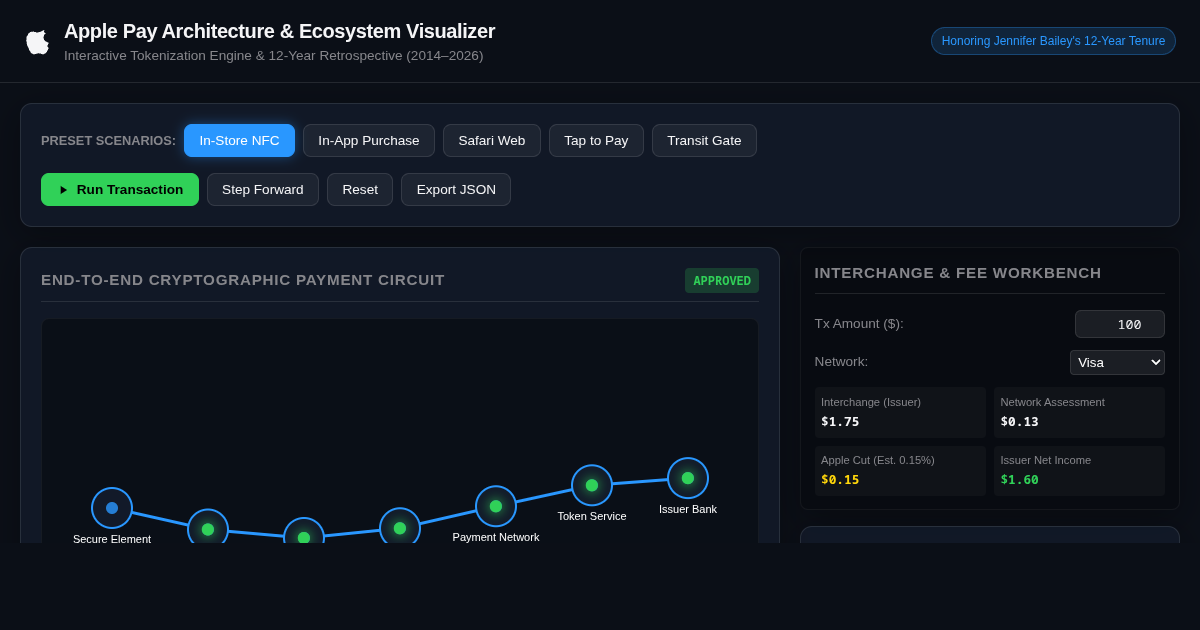Screen dimensions: 1200x630
Task: Click the Secure Element node
Action: (x=112, y=508)
